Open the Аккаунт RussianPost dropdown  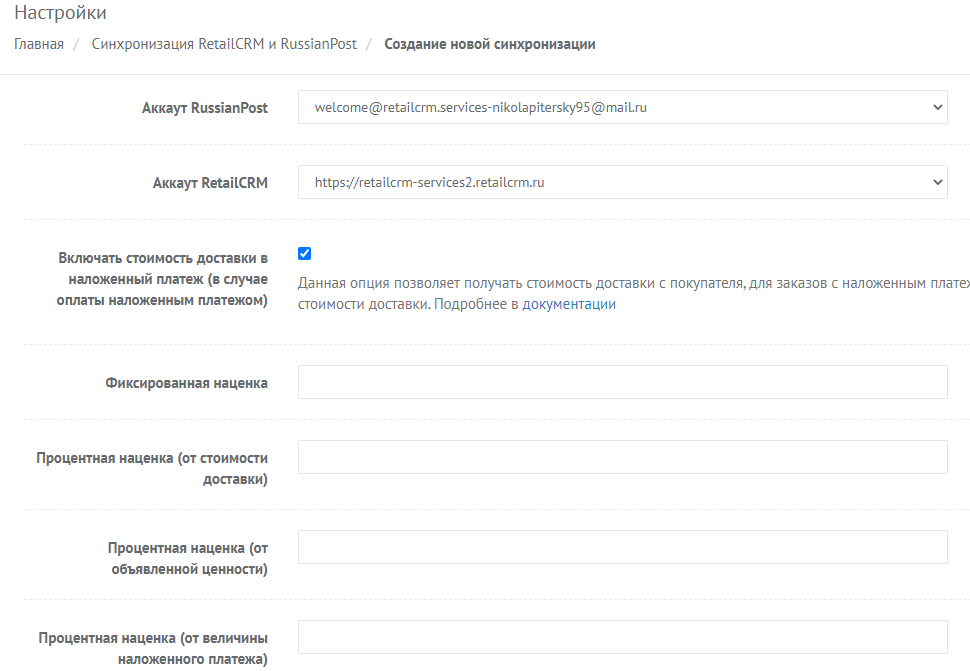coord(622,107)
